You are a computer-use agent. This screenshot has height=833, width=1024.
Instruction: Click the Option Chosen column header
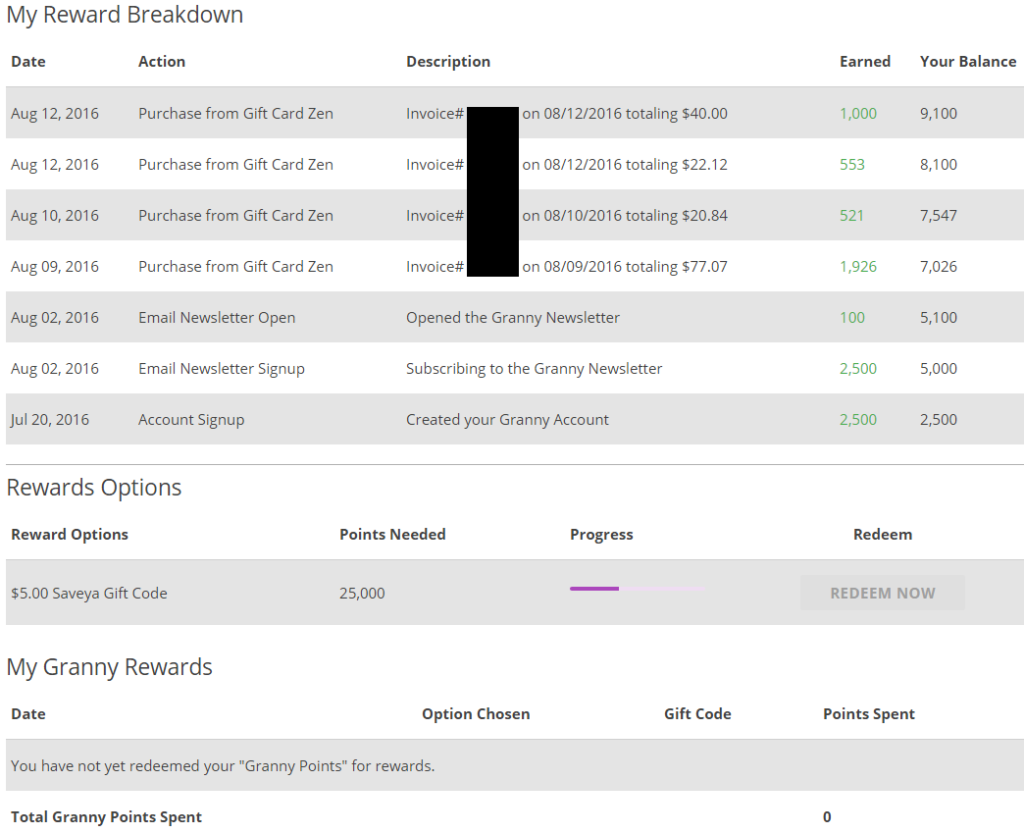coord(475,714)
